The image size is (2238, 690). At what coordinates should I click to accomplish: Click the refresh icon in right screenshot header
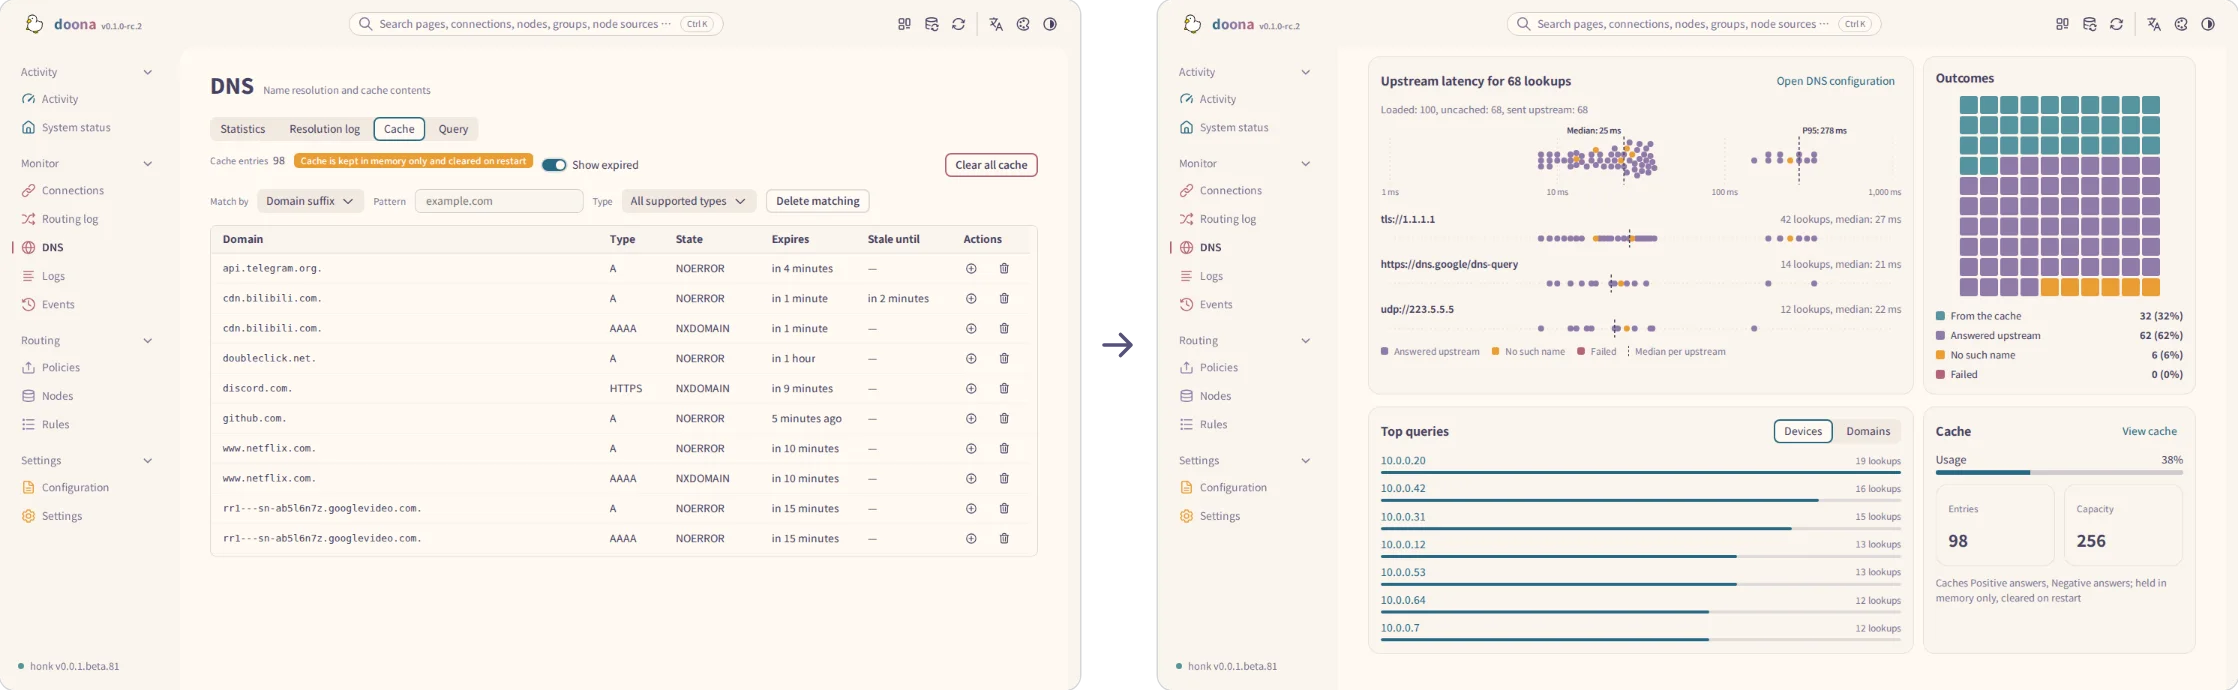pyautogui.click(x=2116, y=24)
